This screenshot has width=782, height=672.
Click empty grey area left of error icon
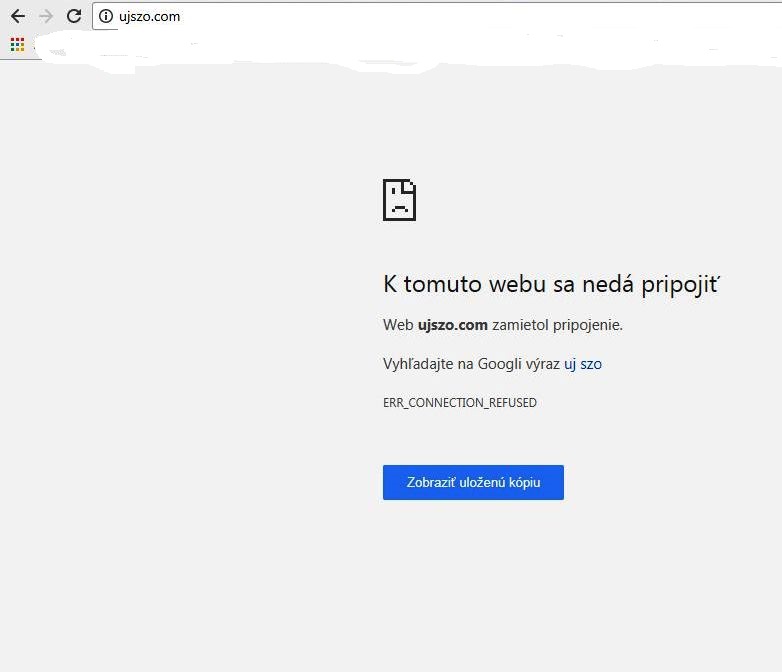point(200,200)
